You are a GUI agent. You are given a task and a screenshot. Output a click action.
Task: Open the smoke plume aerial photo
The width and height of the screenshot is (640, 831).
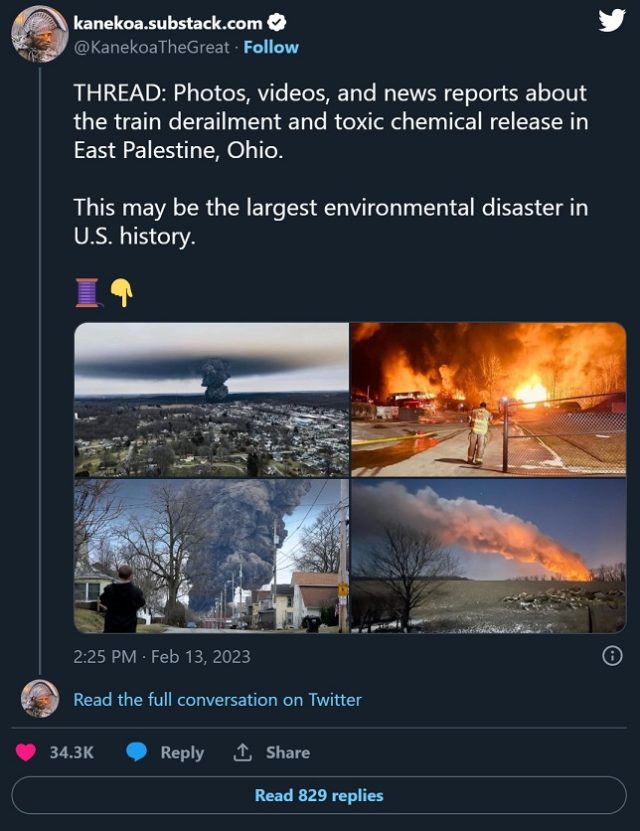click(x=212, y=400)
